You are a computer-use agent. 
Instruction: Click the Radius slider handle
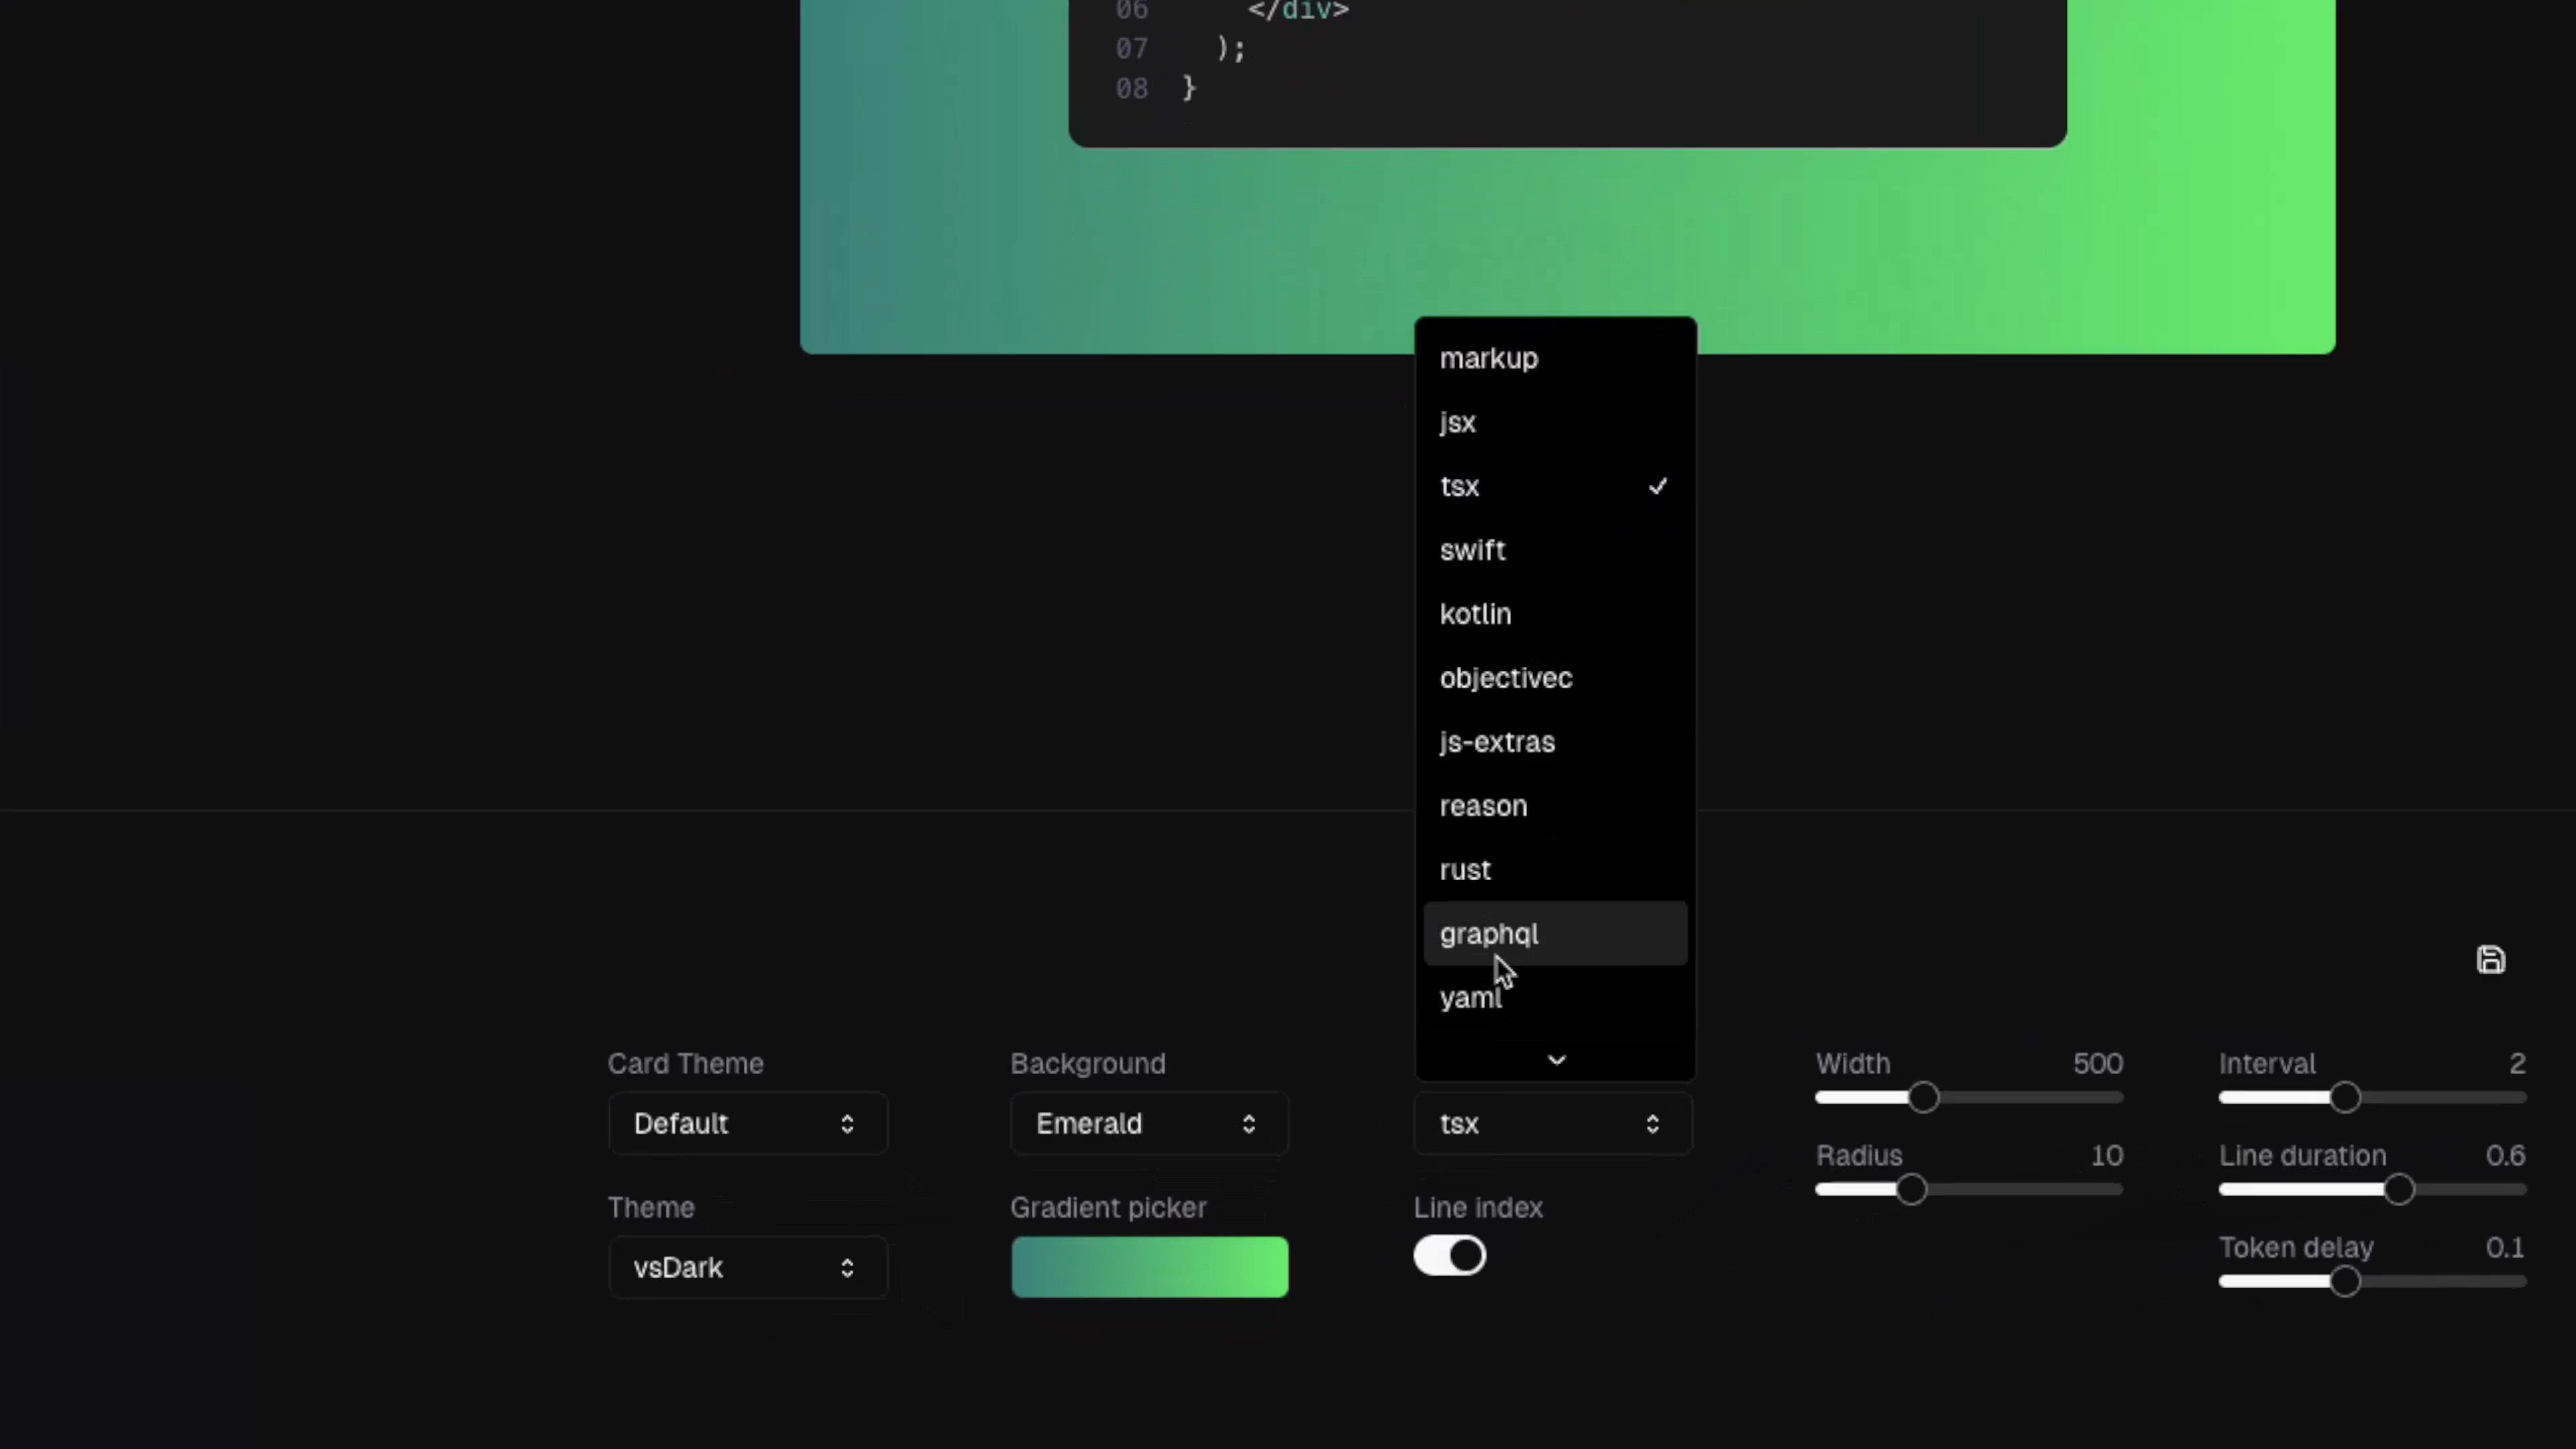(x=1910, y=1189)
